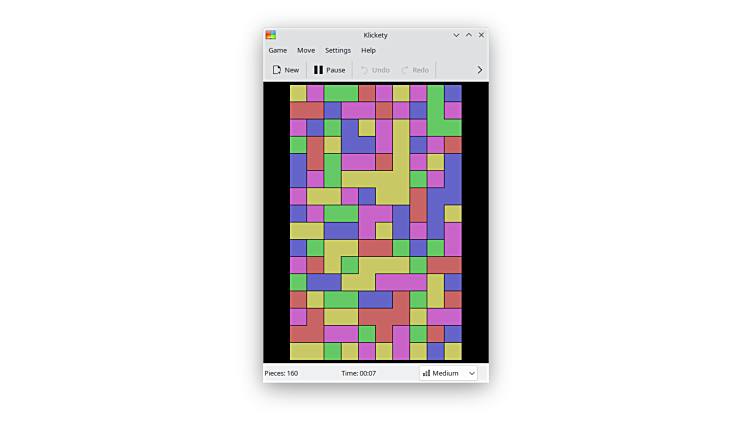Click the Undo toolbar button

[x=375, y=70]
